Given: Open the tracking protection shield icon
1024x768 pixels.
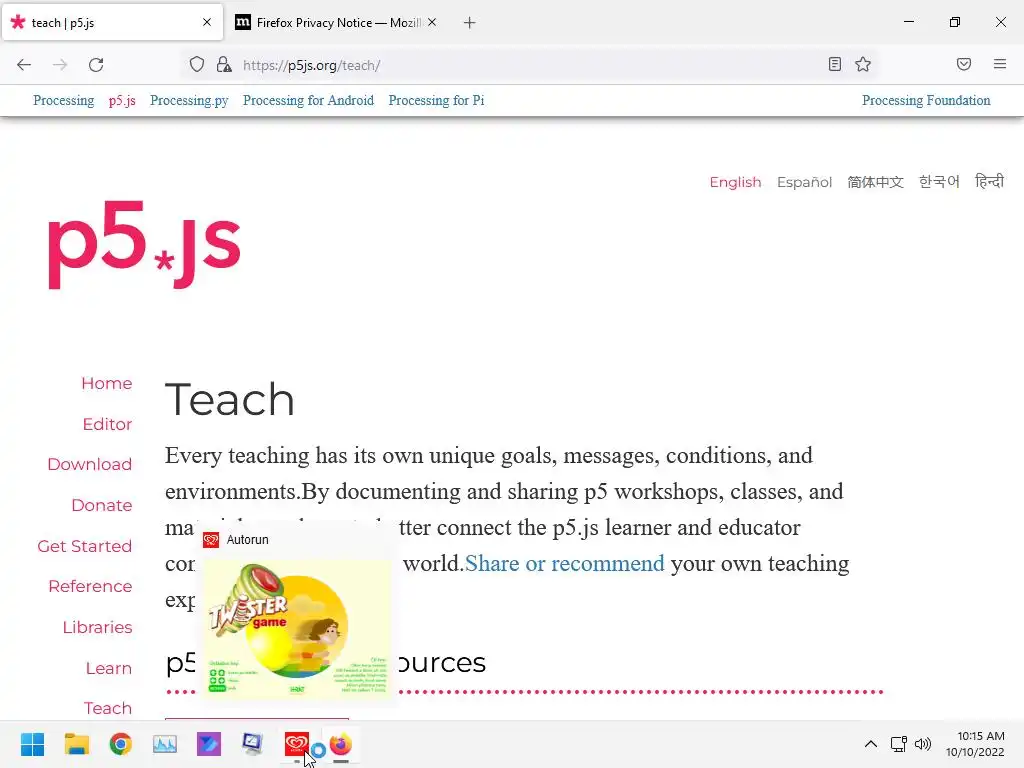Looking at the screenshot, I should (197, 65).
